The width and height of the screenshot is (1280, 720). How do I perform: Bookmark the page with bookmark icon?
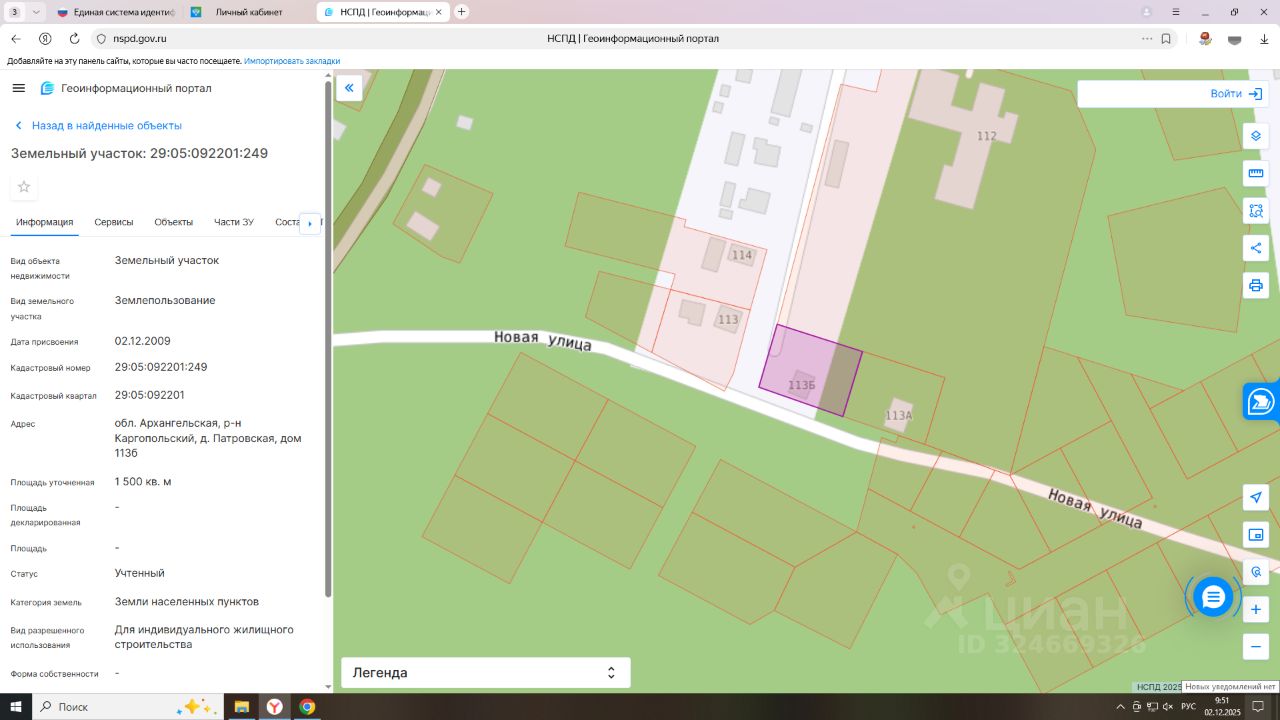click(x=1166, y=38)
